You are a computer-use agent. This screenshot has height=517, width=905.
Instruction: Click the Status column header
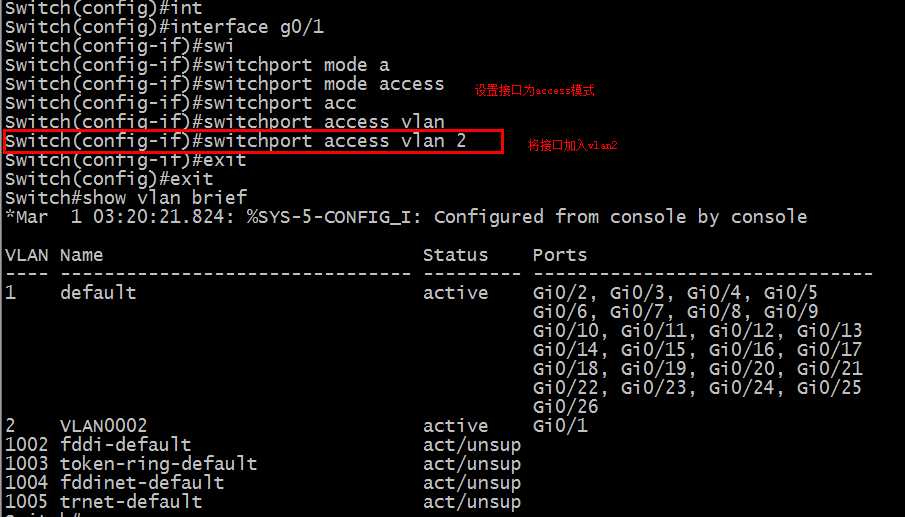coord(455,255)
